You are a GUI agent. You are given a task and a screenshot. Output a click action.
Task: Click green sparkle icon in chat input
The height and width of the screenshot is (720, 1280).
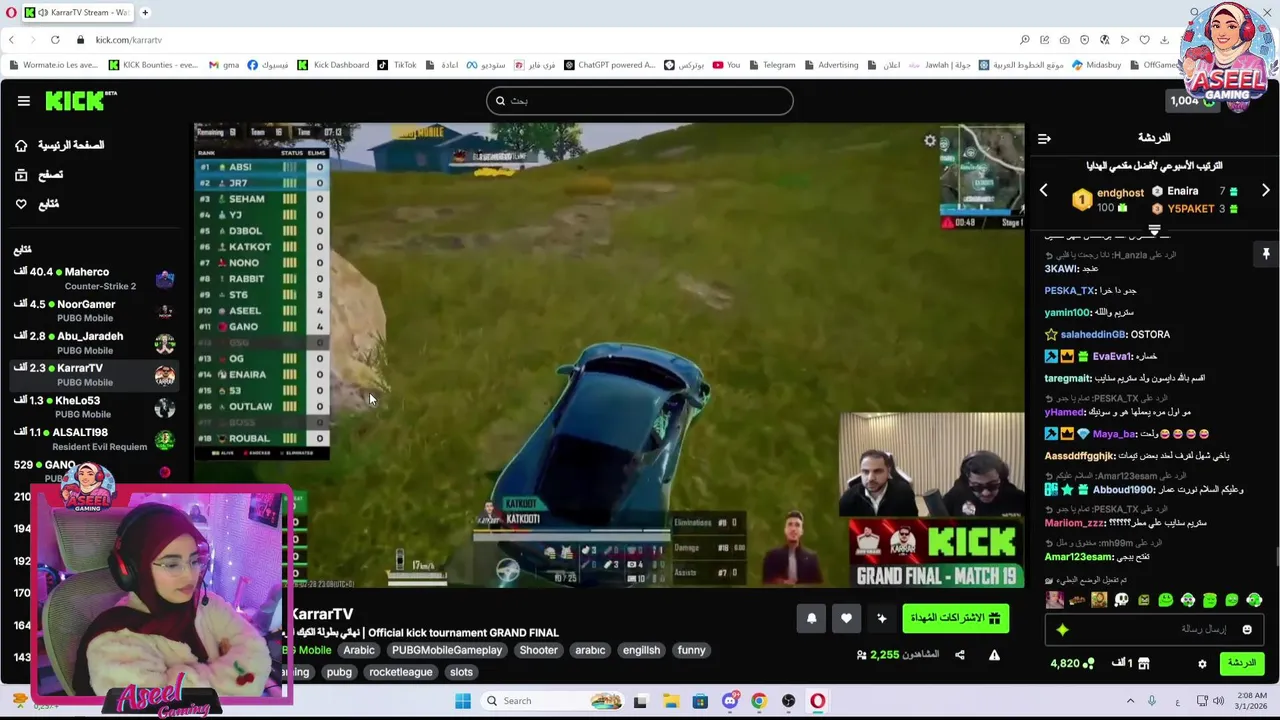tap(1062, 630)
